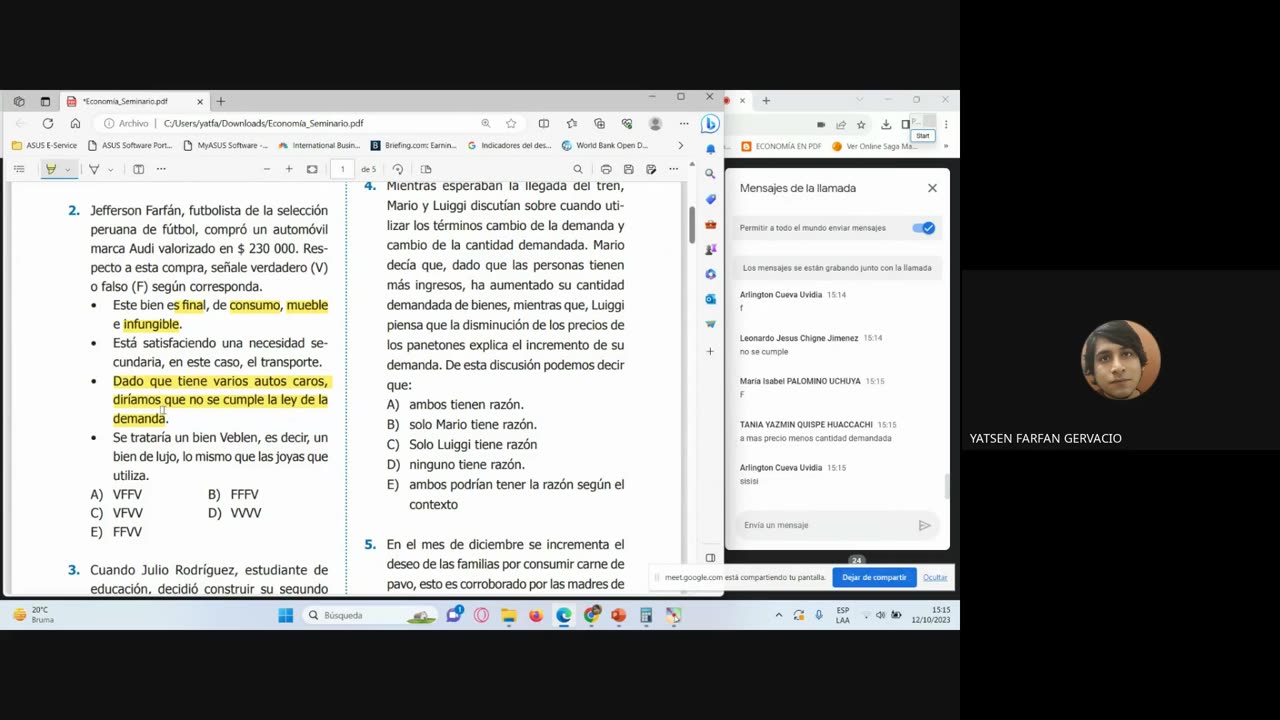
Task: Rotate the PDF page icon
Action: [398, 169]
